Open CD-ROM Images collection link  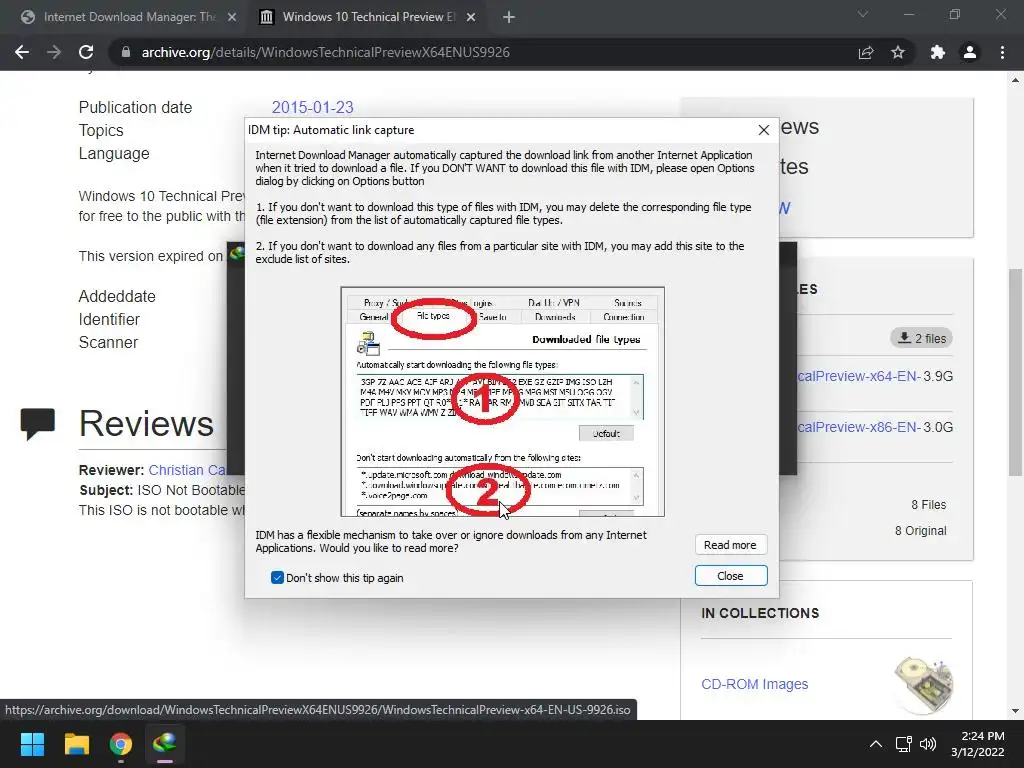pyautogui.click(x=754, y=684)
